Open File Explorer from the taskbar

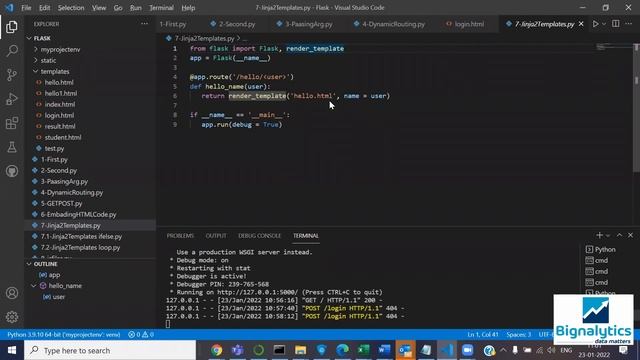(x=300, y=350)
